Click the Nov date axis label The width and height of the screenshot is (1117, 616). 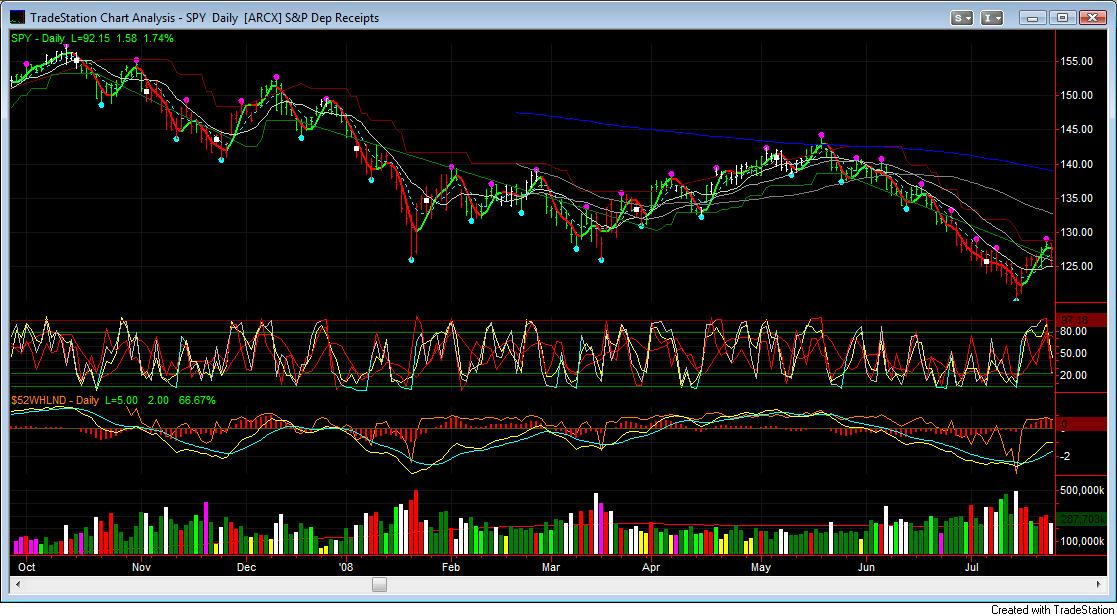tap(141, 568)
